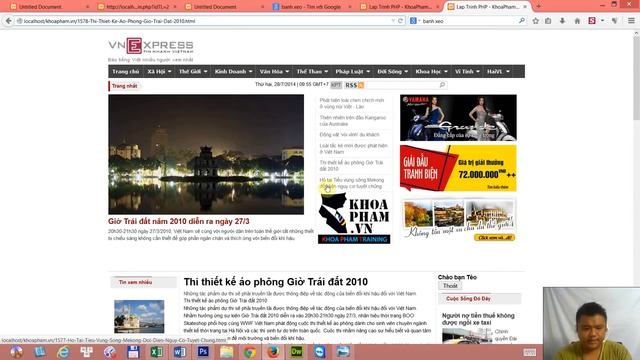The image size is (640, 360).
Task: Reload the page with the refresh icon
Action: click(400, 21)
